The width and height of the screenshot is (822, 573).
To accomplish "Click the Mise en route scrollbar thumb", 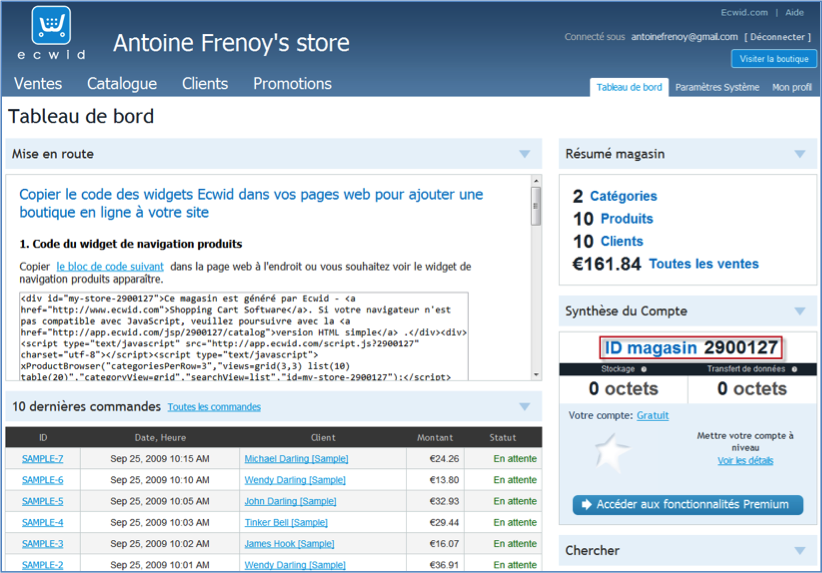I will point(535,206).
